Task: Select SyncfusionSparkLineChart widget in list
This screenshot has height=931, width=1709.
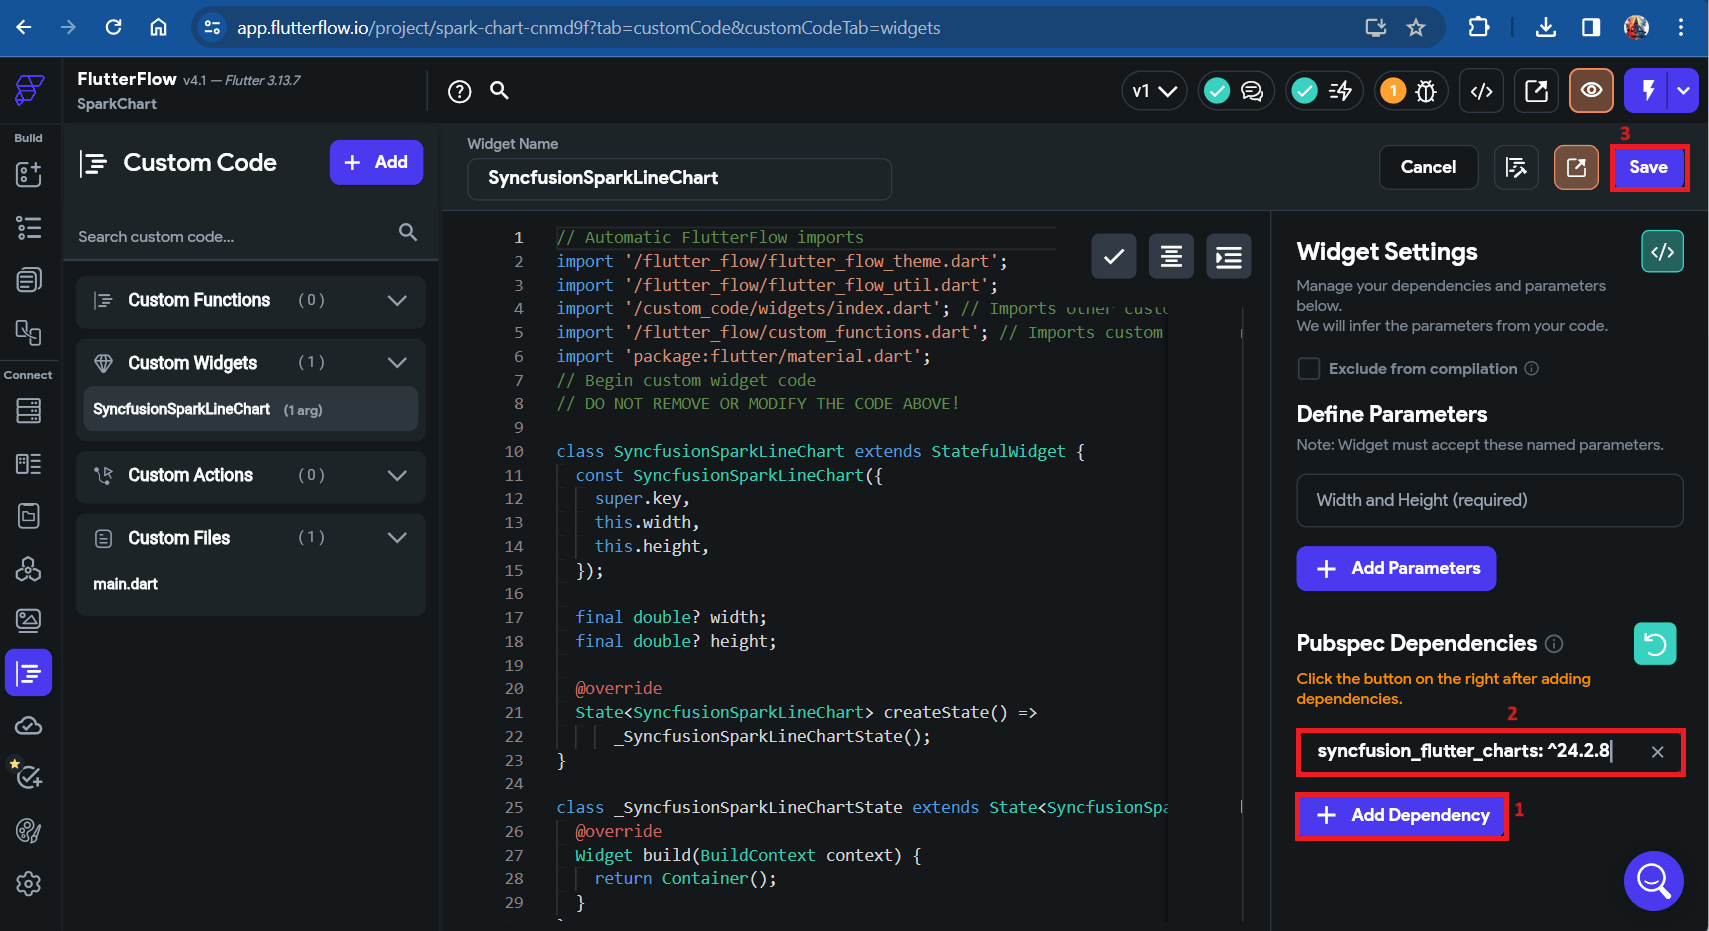Action: [251, 409]
